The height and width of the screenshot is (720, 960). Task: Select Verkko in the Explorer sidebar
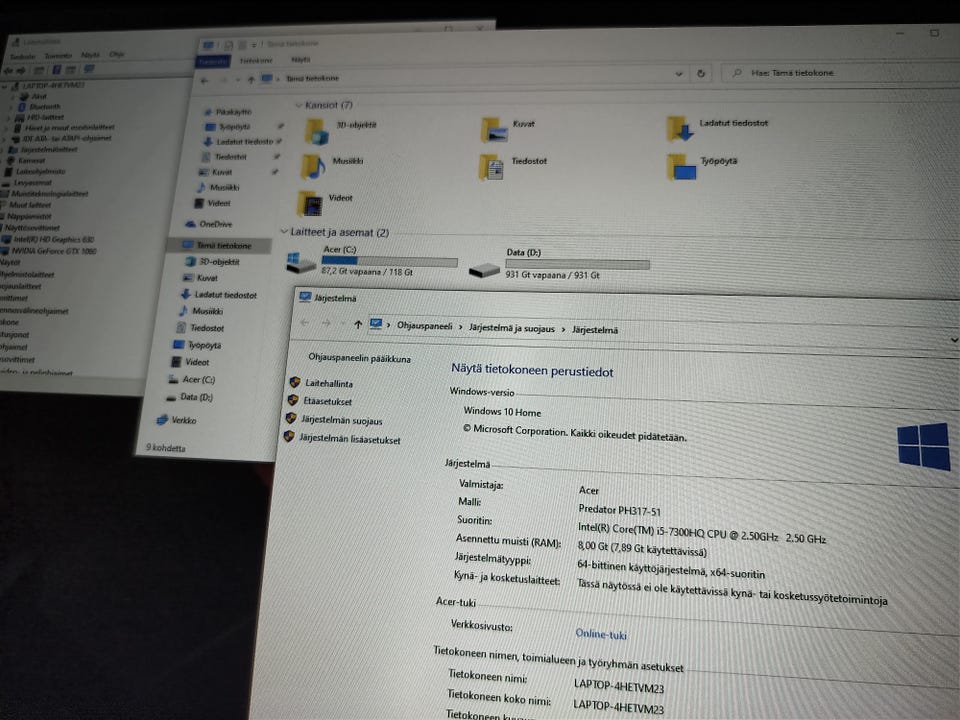[177, 420]
